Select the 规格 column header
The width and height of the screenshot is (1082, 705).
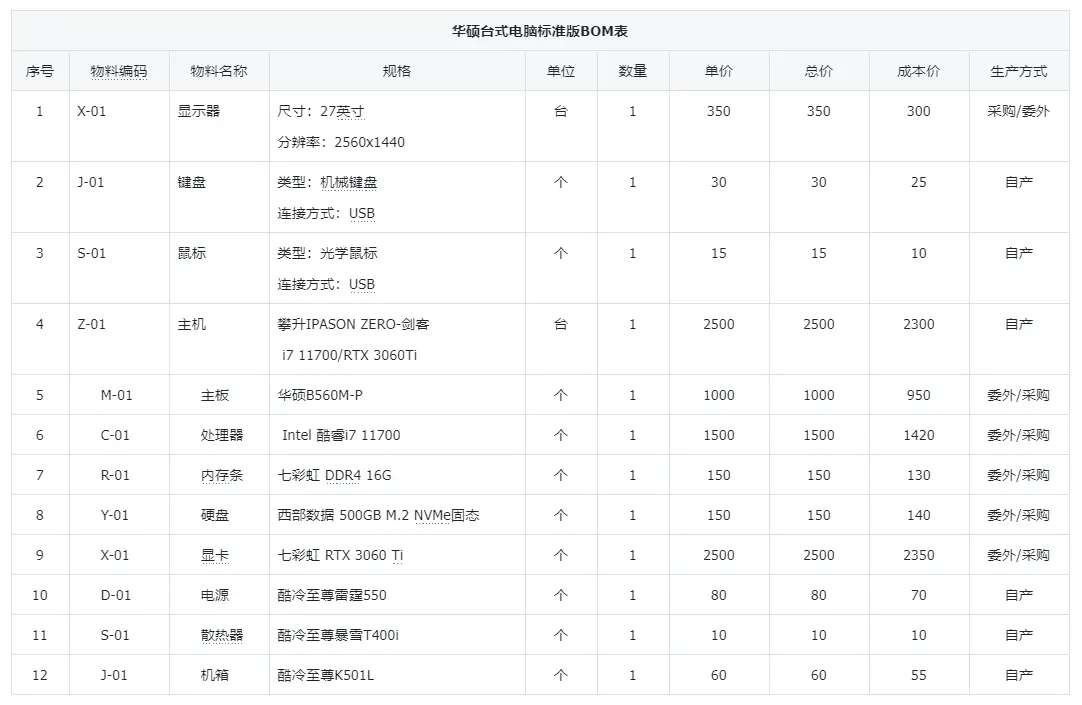point(397,71)
